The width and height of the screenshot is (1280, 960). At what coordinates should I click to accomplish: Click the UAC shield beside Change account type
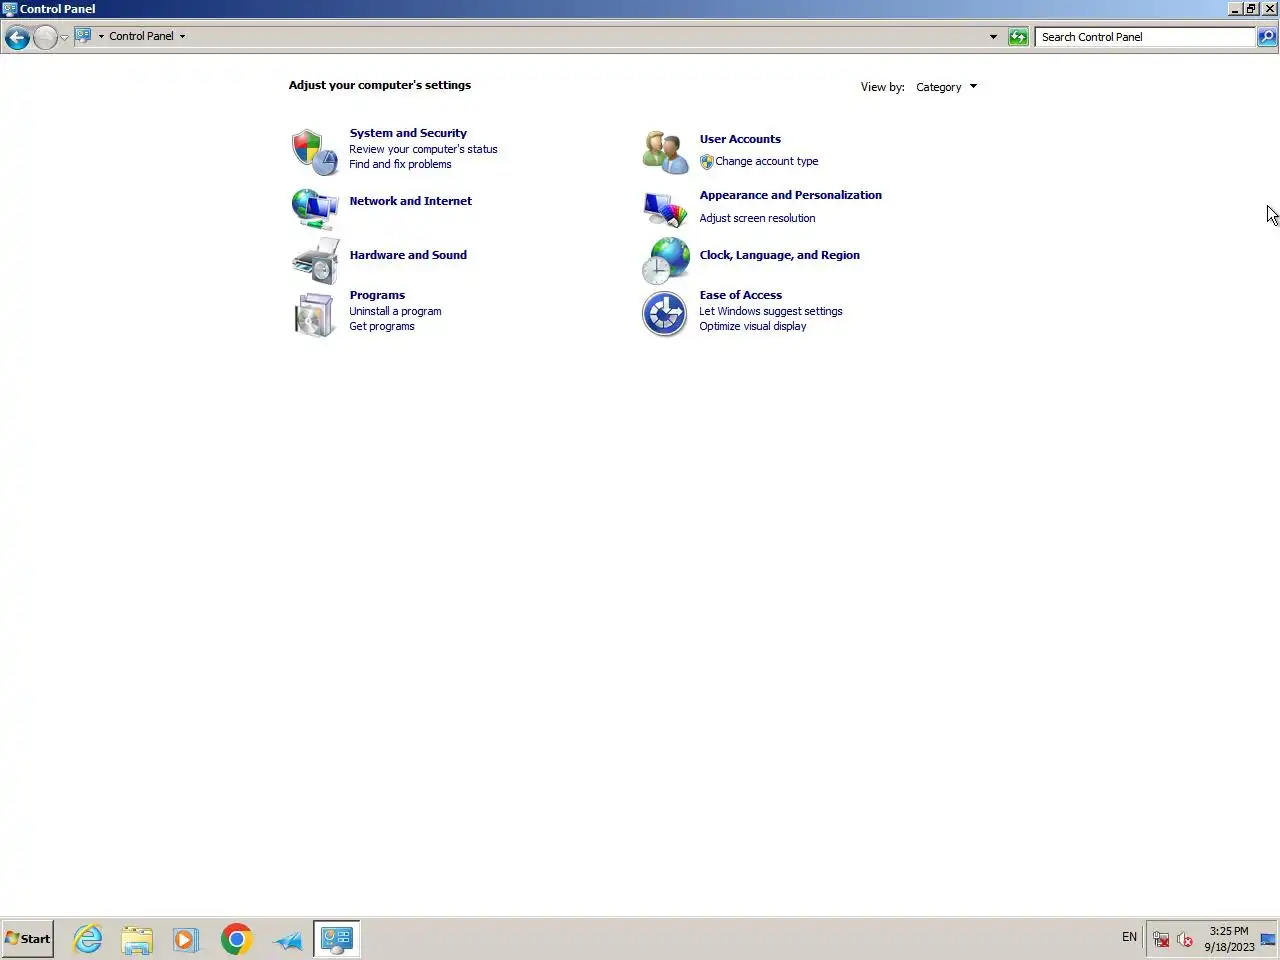point(706,161)
